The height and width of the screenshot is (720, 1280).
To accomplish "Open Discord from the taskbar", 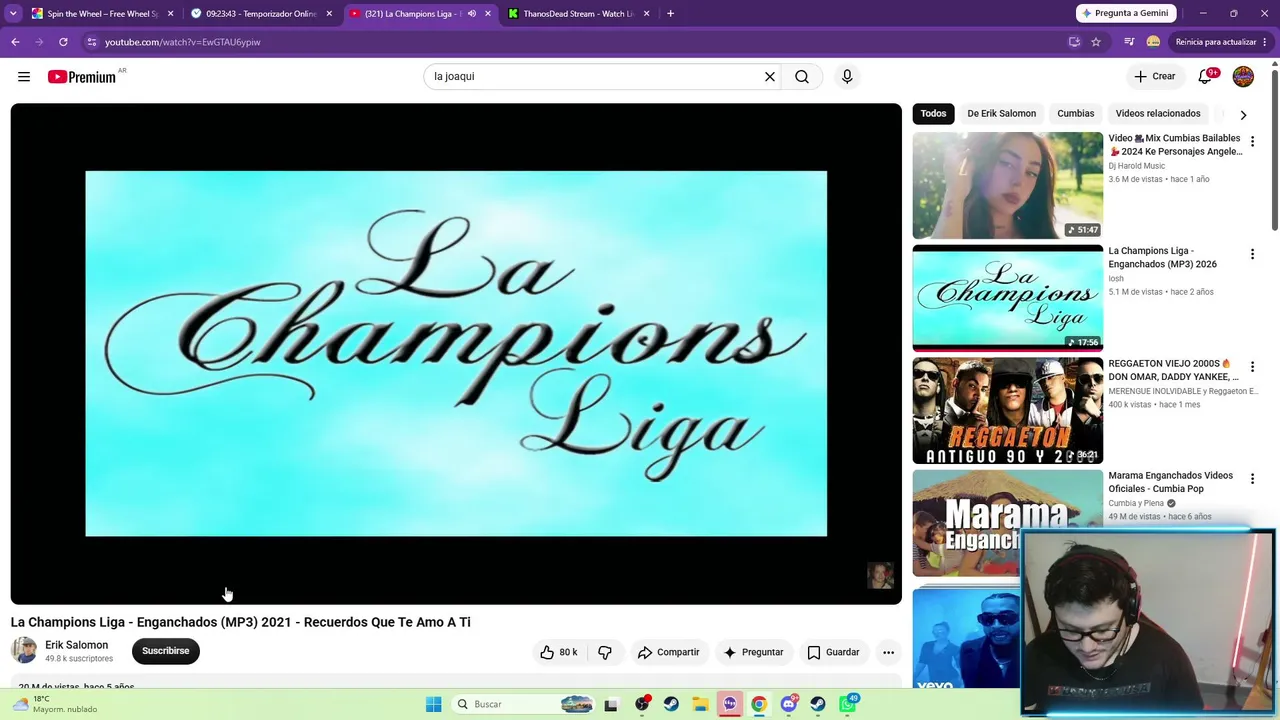I will pyautogui.click(x=789, y=704).
